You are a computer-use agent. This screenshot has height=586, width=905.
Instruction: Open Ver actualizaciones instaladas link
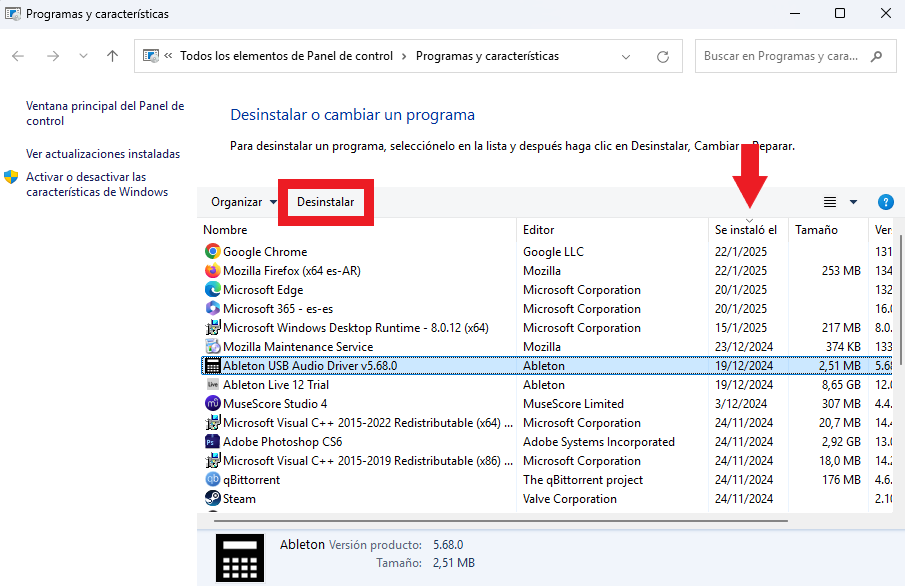(103, 154)
